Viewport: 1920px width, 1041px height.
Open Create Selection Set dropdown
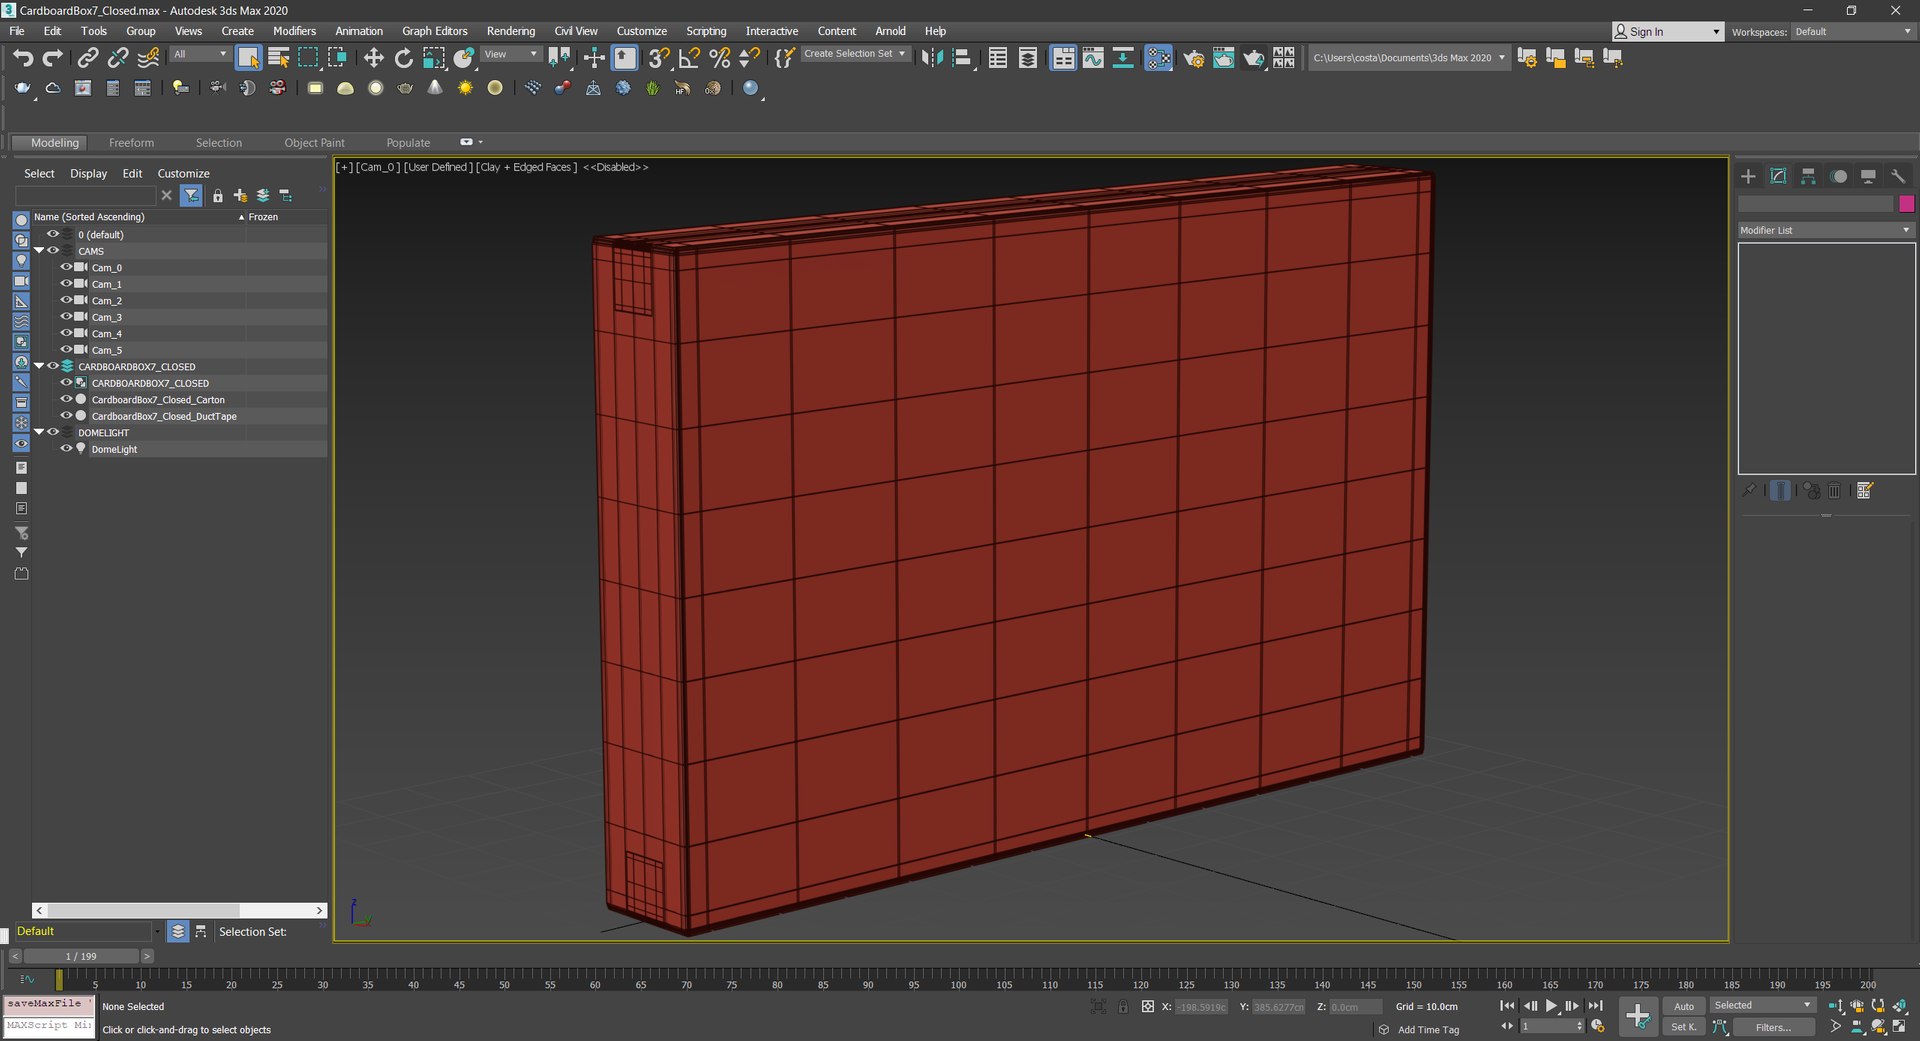point(855,54)
